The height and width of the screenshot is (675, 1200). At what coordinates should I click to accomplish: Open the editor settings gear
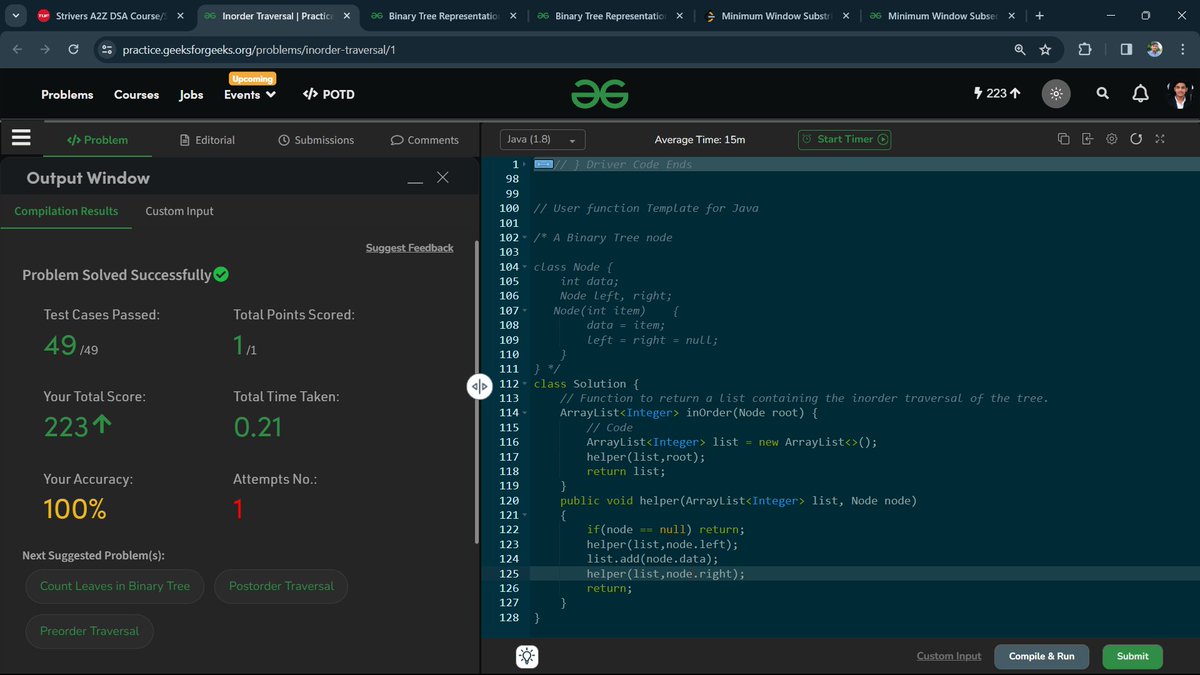pos(1111,139)
